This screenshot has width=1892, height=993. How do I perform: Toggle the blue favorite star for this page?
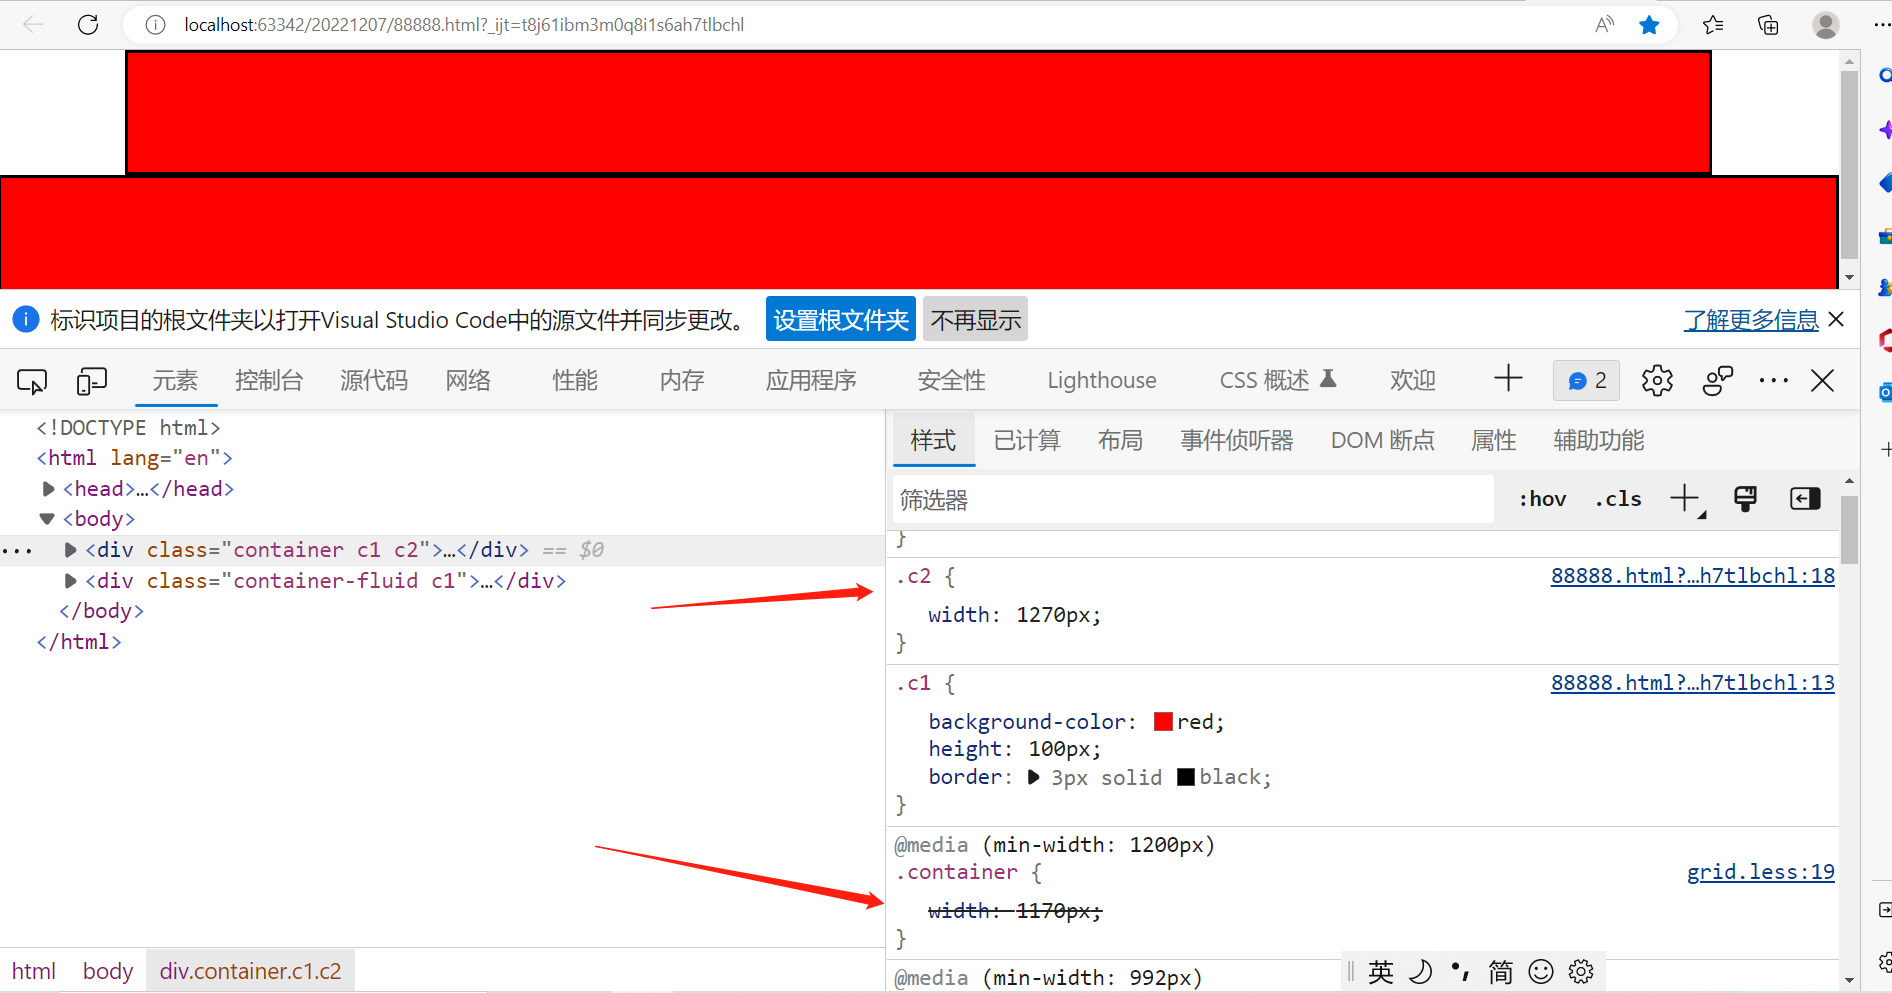pos(1649,25)
